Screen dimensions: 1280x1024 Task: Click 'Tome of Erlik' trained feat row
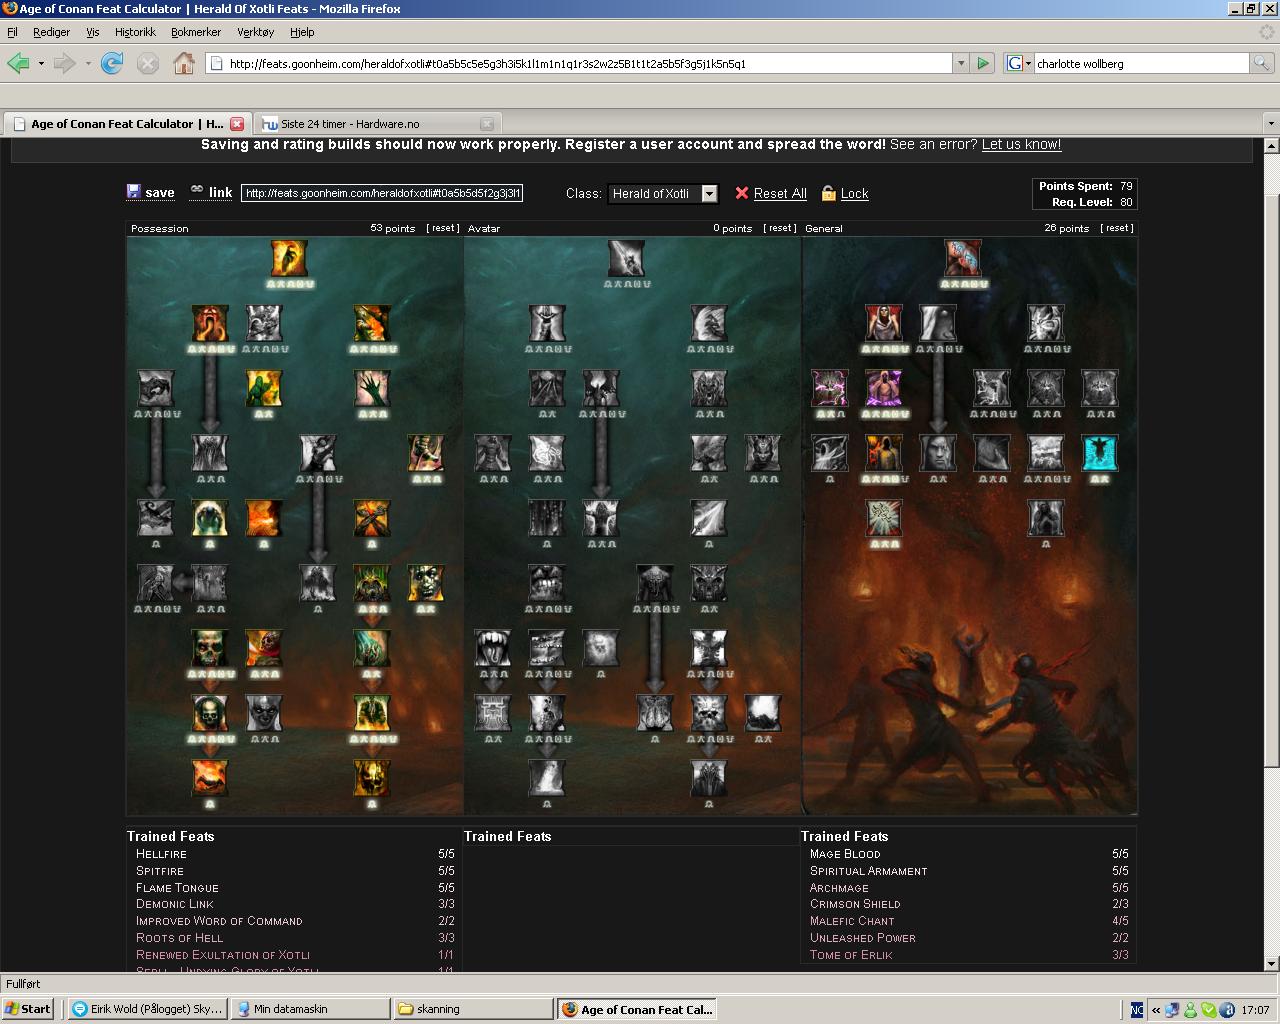[969, 955]
